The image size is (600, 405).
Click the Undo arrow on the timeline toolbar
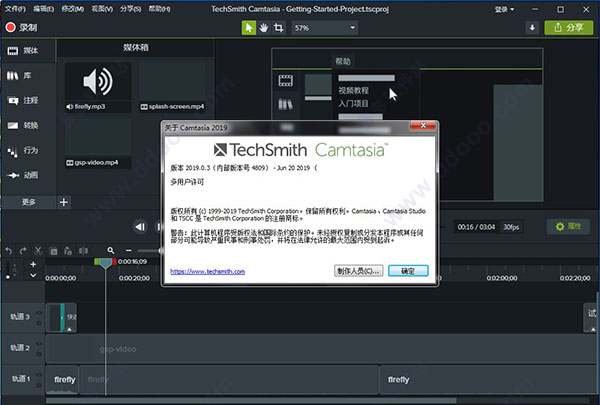click(x=8, y=251)
